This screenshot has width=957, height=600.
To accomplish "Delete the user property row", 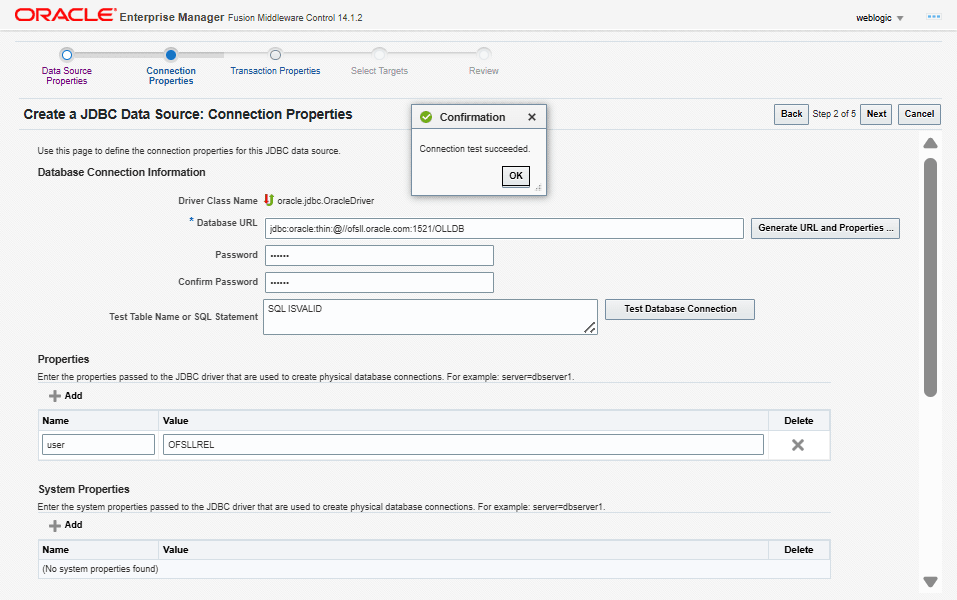I will pyautogui.click(x=798, y=445).
